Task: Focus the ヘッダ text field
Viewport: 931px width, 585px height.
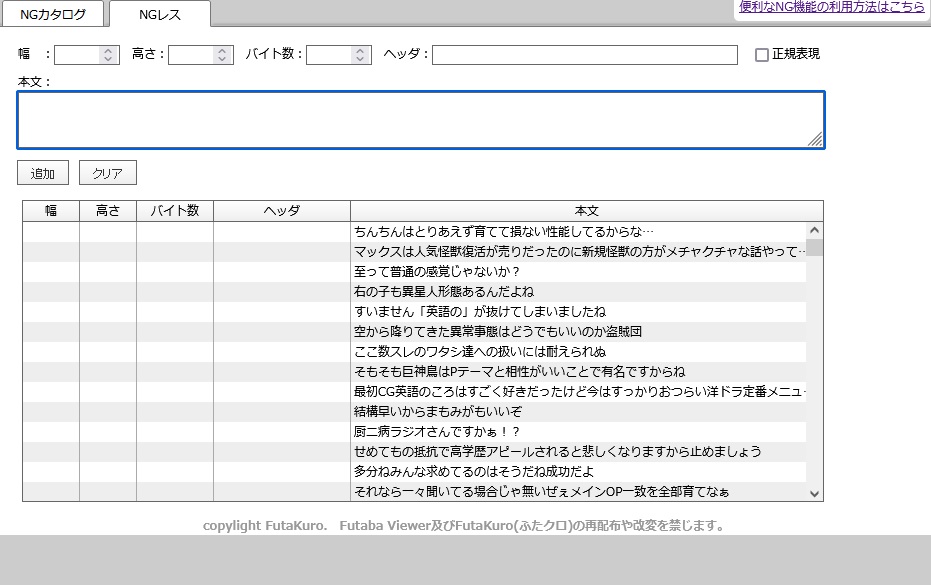Action: point(584,55)
